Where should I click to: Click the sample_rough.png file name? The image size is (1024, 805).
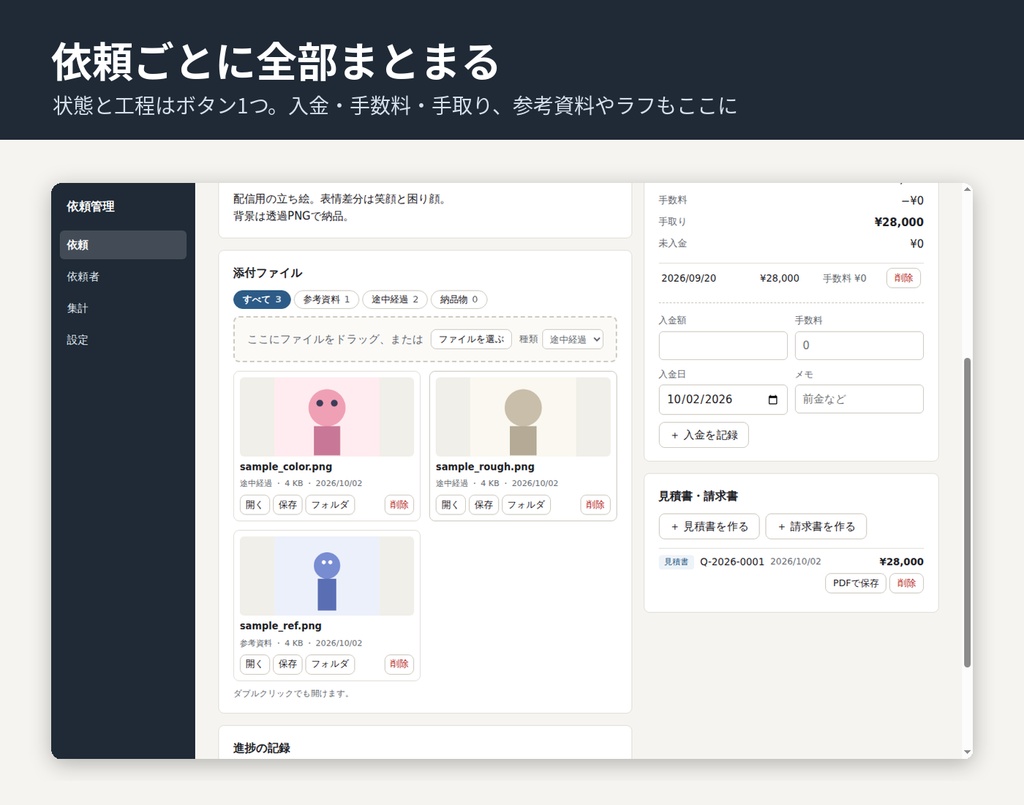pos(485,467)
